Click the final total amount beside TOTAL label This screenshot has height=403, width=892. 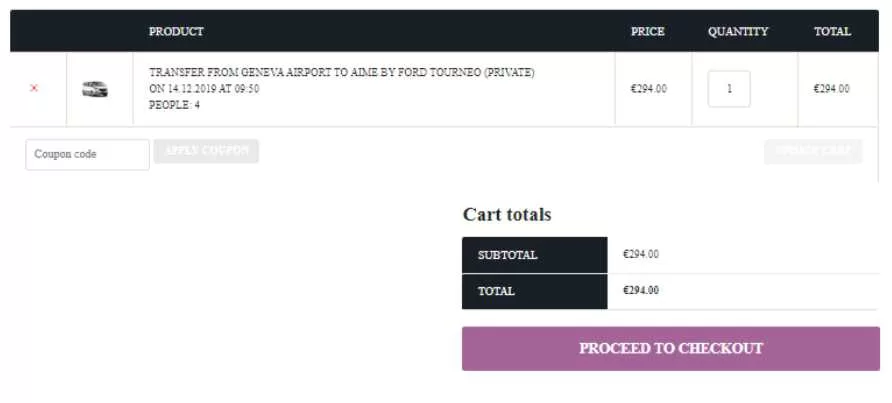[x=641, y=290]
